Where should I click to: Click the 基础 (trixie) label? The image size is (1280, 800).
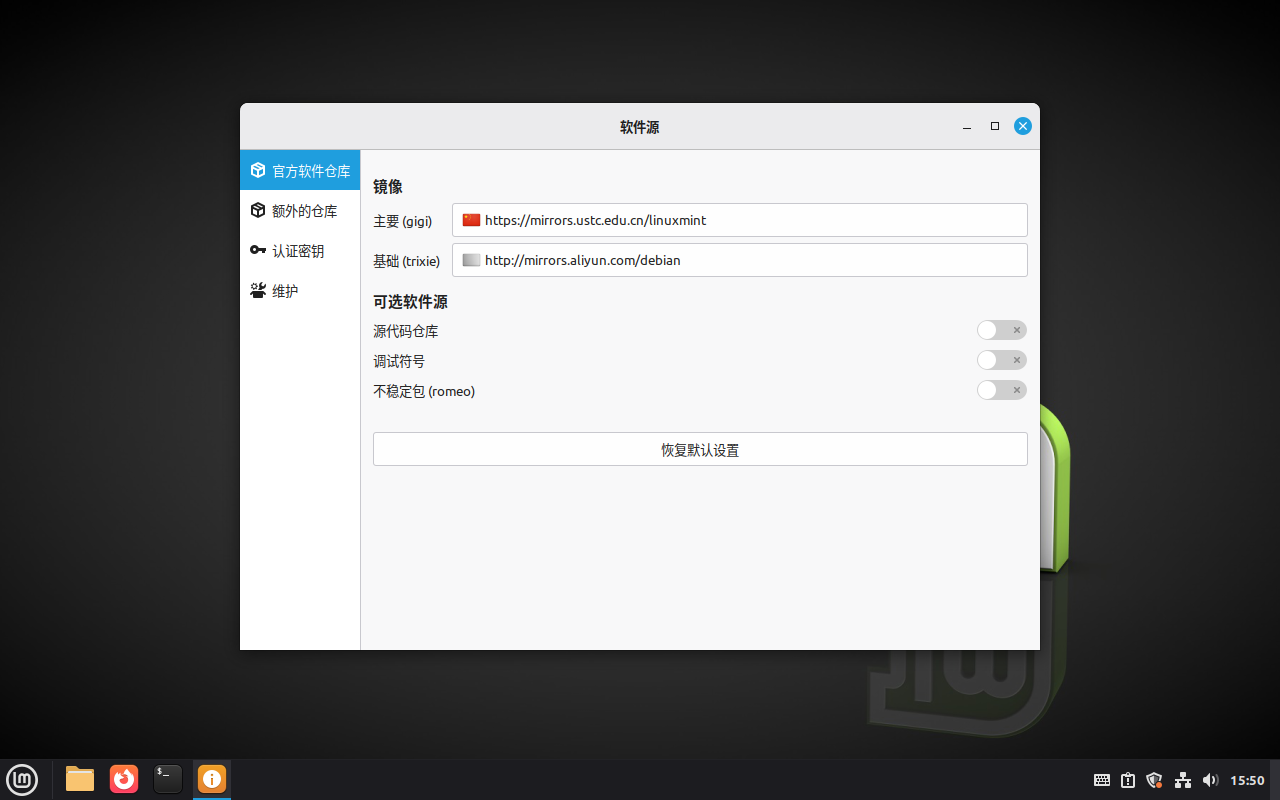pyautogui.click(x=407, y=261)
